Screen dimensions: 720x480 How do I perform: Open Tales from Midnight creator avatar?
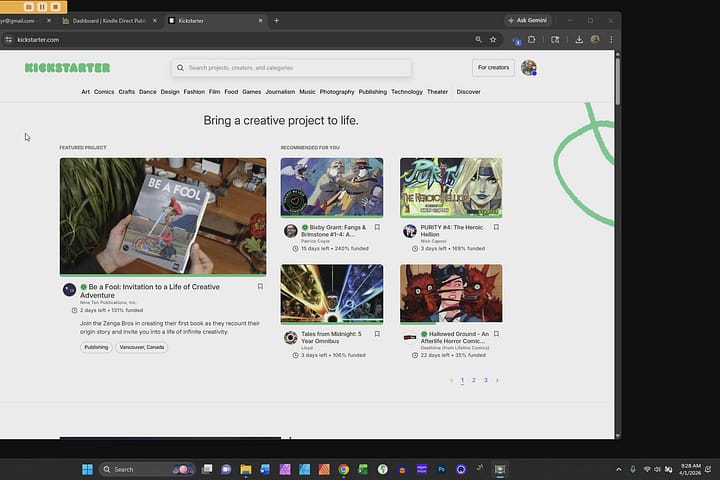click(x=290, y=338)
